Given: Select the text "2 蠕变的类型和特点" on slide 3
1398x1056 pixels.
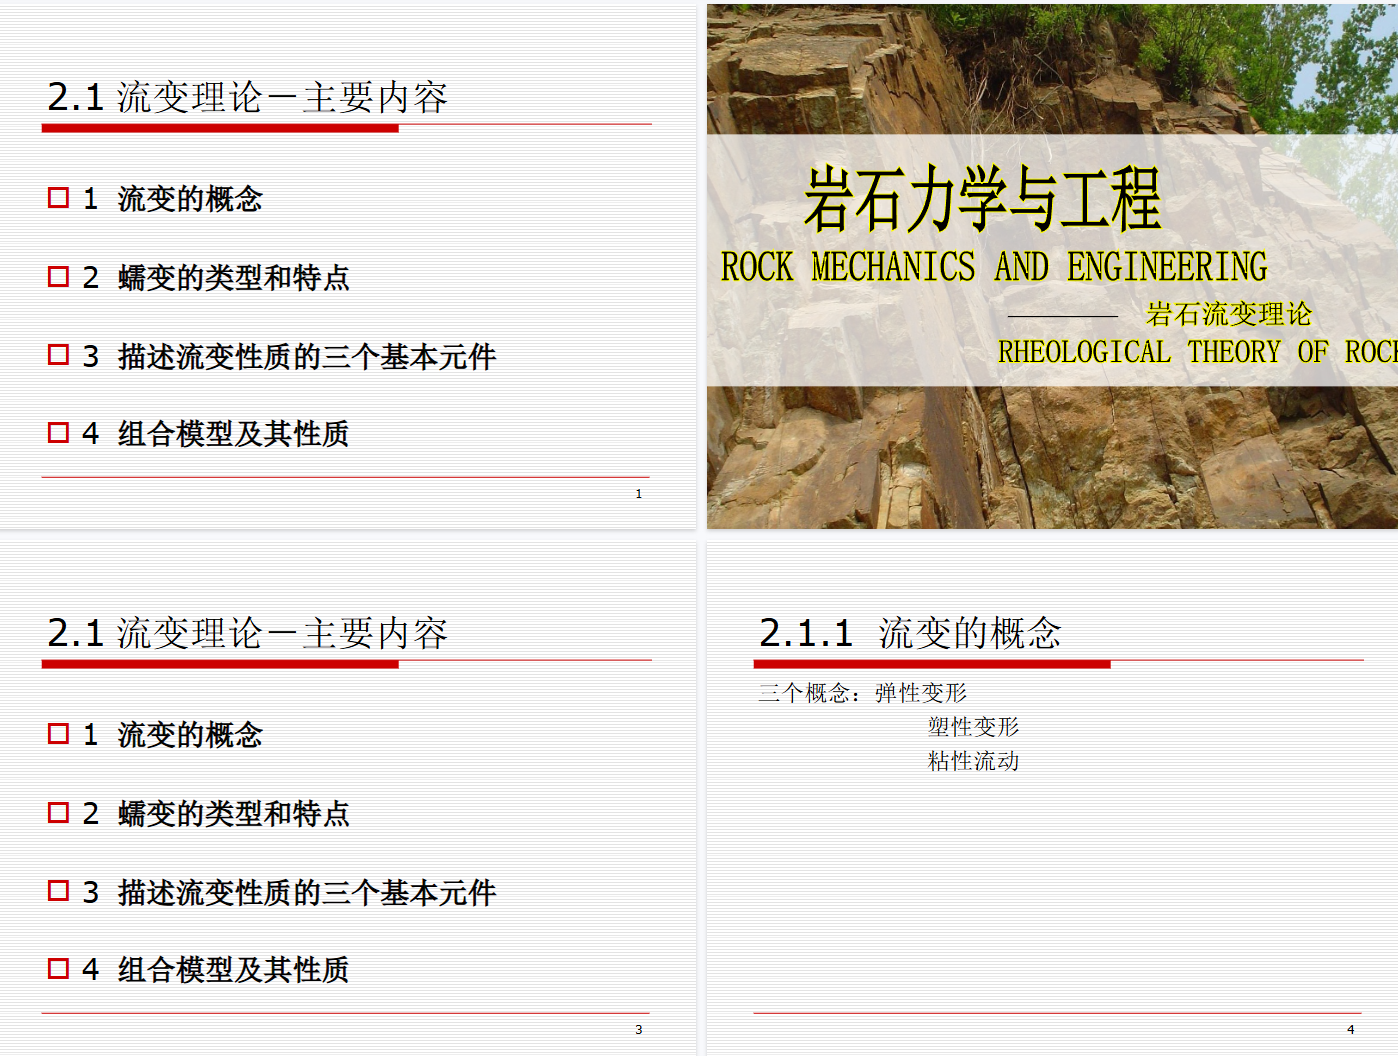Looking at the screenshot, I should 216,813.
